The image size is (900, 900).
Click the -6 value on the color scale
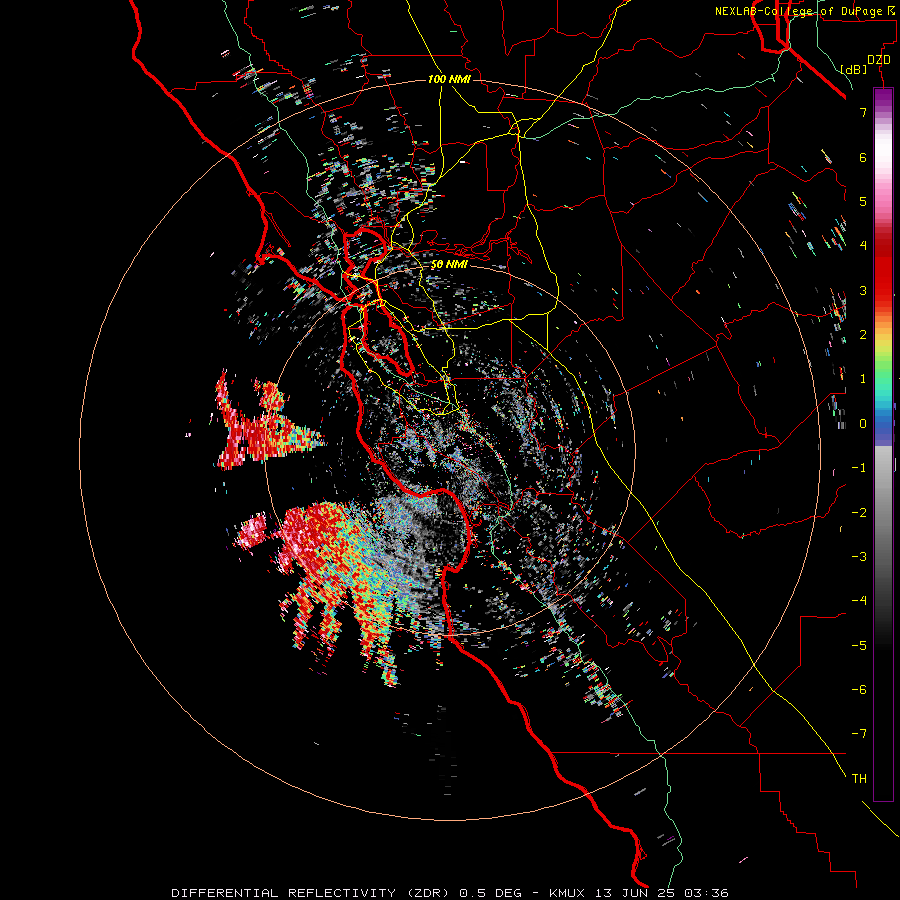tap(859, 689)
